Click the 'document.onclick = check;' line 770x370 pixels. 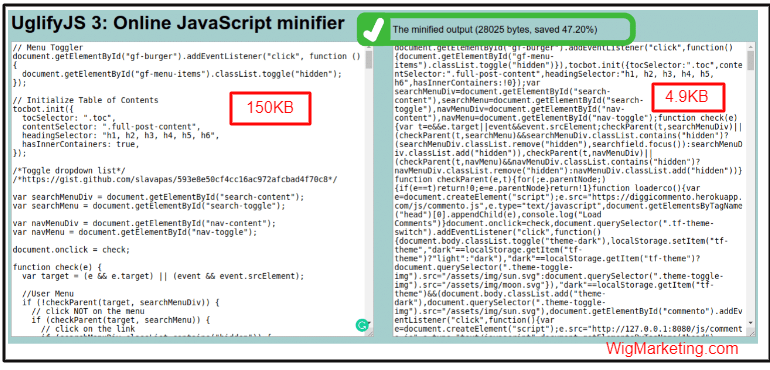click(x=72, y=250)
